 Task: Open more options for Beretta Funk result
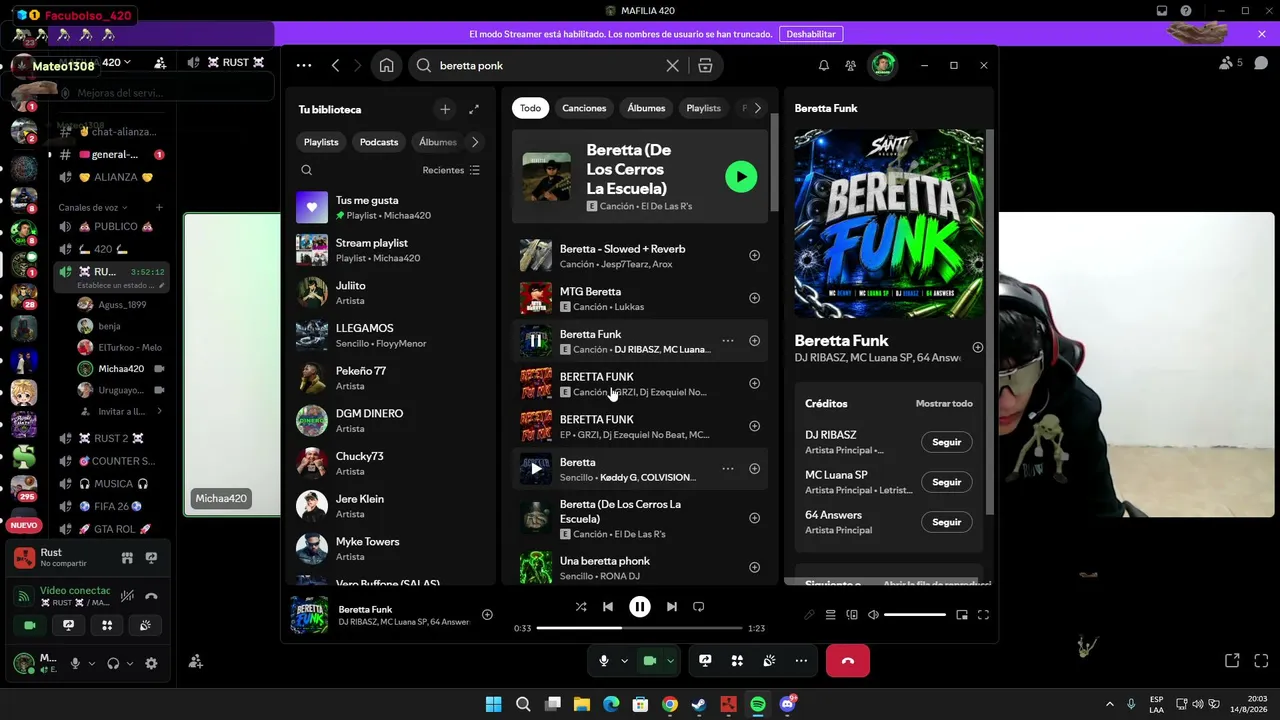point(728,341)
